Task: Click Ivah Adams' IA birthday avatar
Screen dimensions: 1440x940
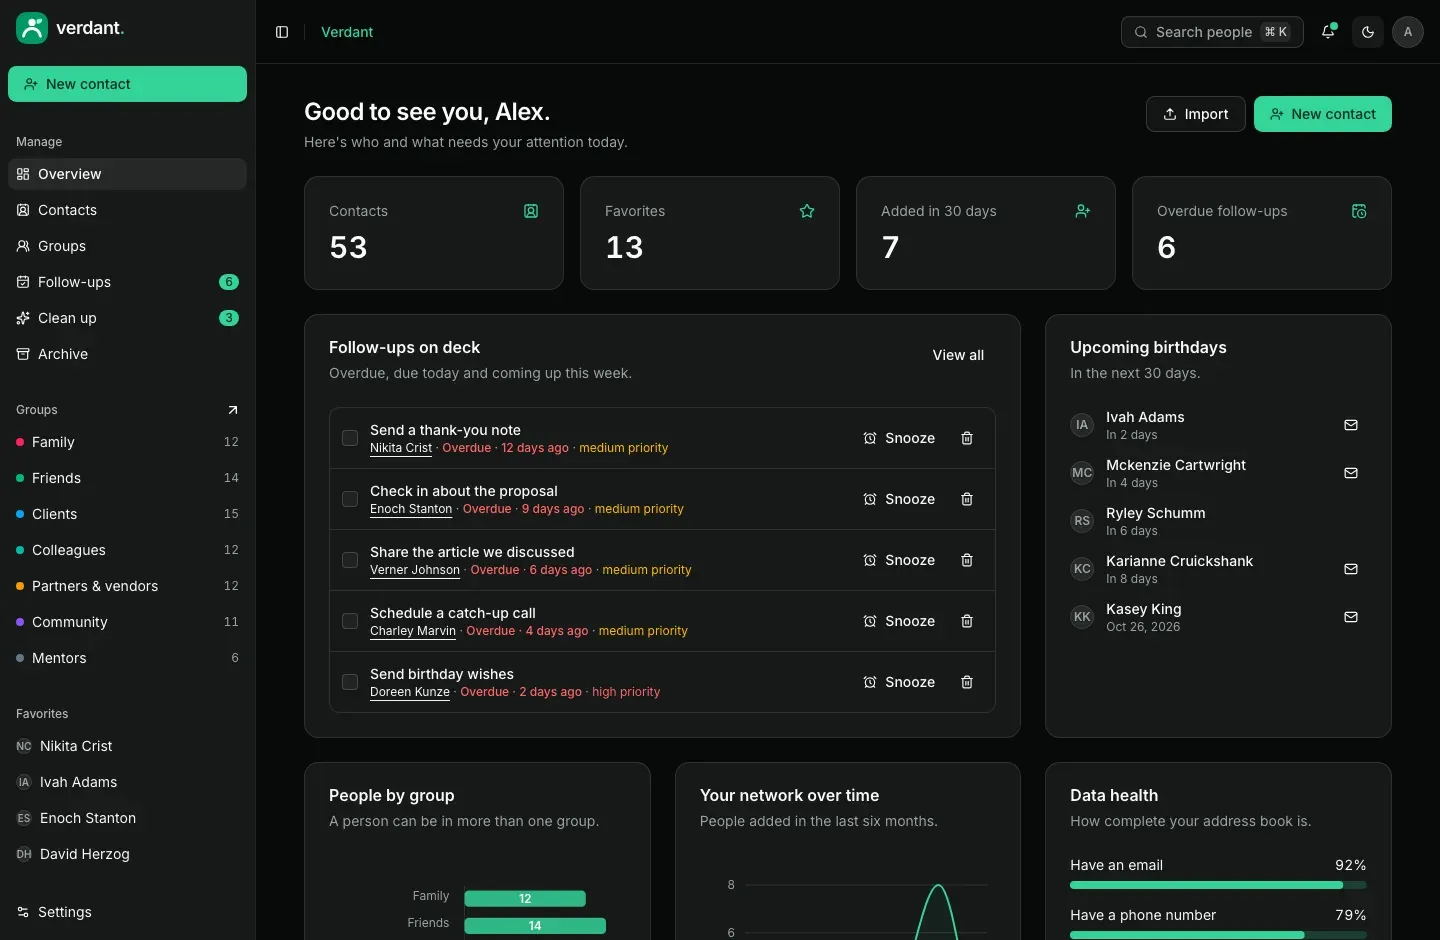Action: pyautogui.click(x=1082, y=425)
